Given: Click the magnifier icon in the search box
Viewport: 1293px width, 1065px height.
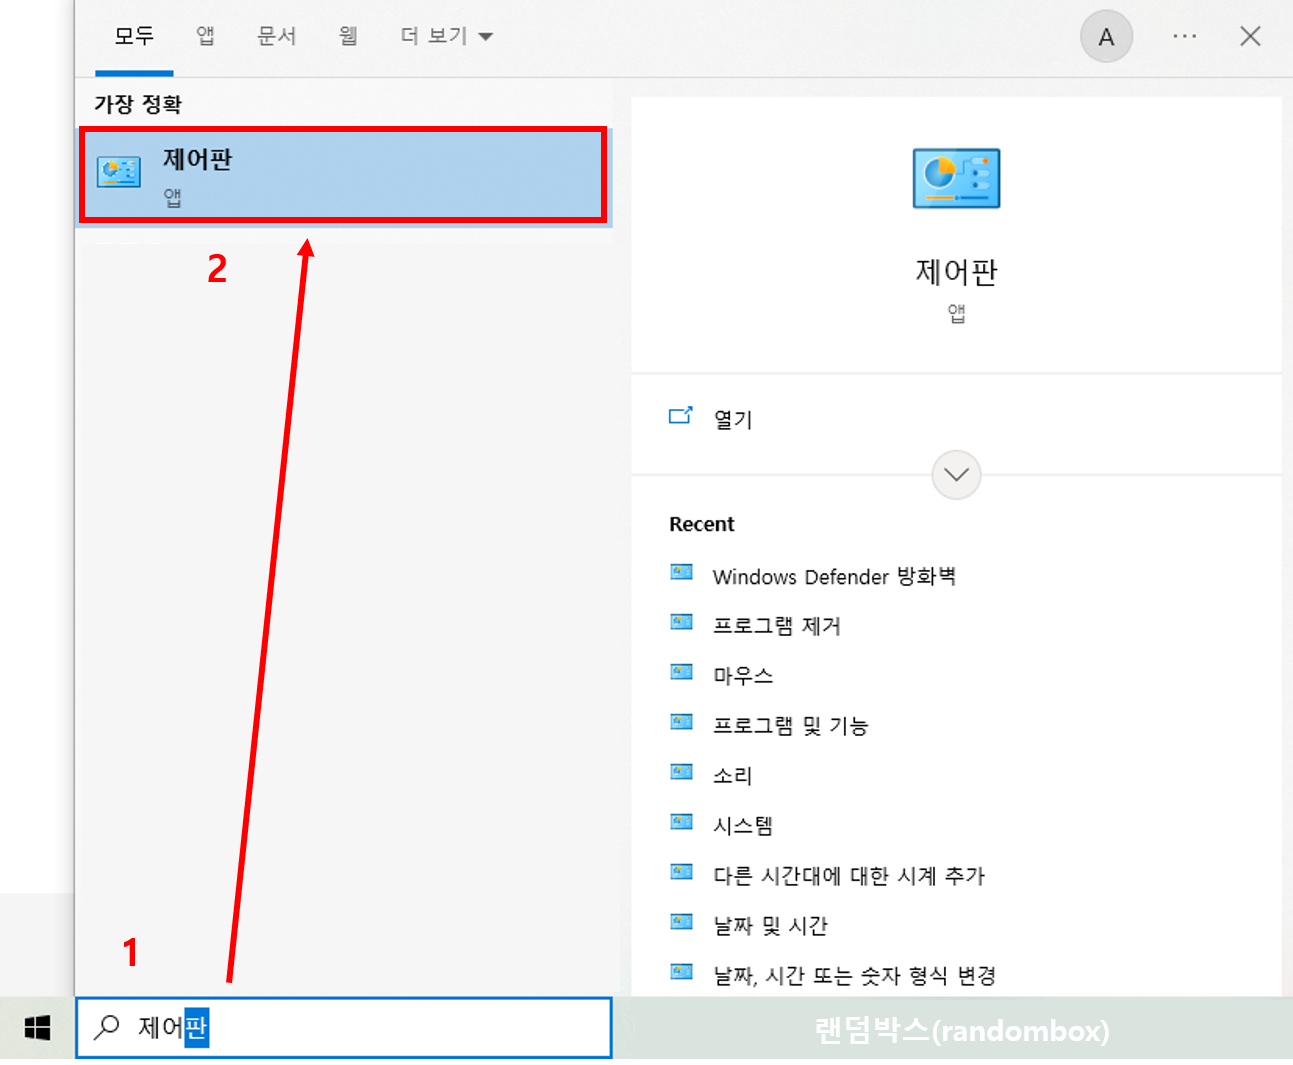Looking at the screenshot, I should (107, 1027).
